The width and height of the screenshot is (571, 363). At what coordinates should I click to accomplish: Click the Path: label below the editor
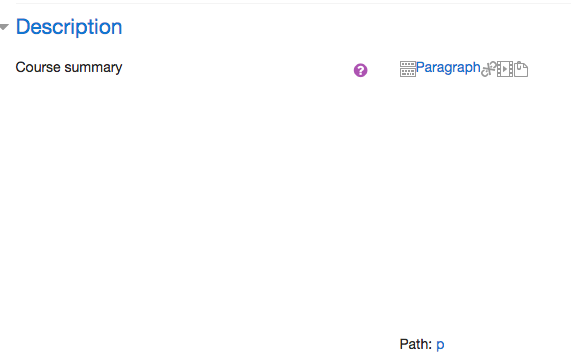tap(416, 344)
